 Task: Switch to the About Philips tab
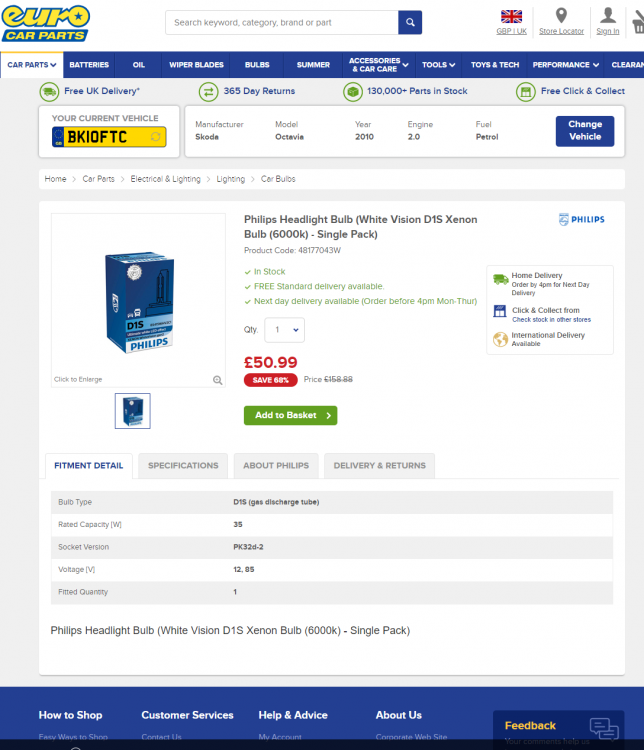(x=276, y=466)
